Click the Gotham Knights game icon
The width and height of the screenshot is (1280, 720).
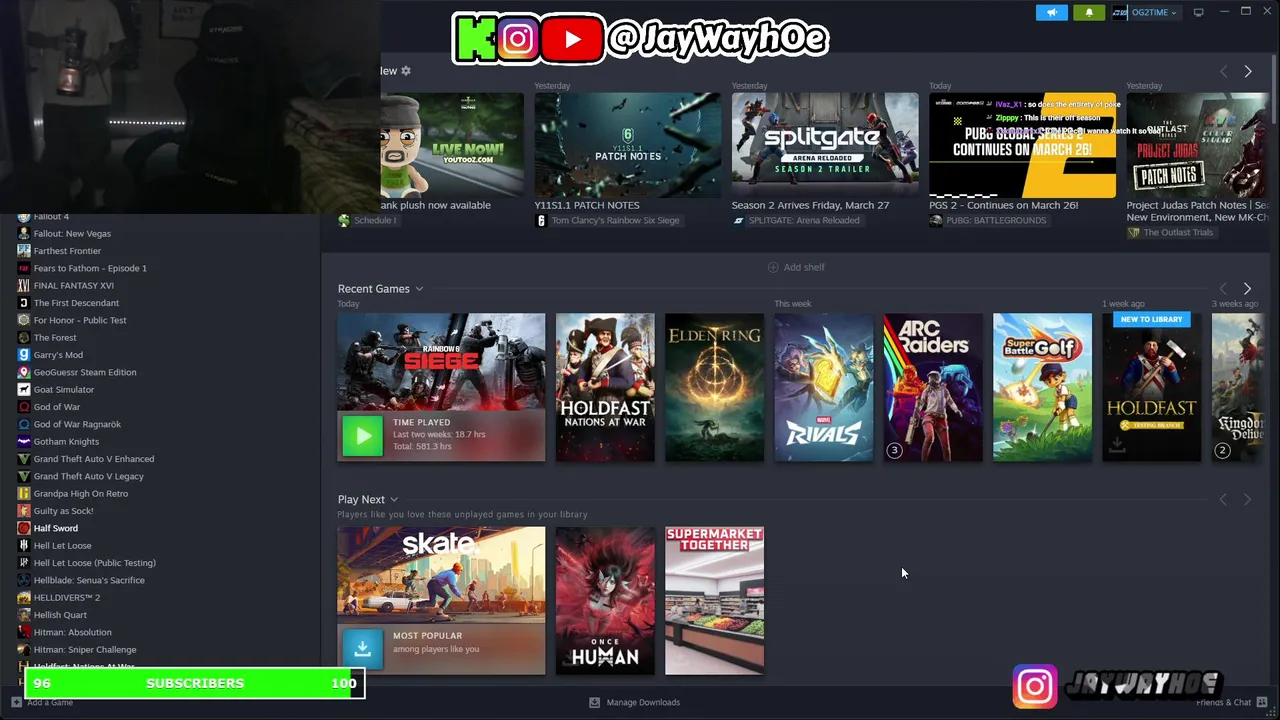(24, 441)
